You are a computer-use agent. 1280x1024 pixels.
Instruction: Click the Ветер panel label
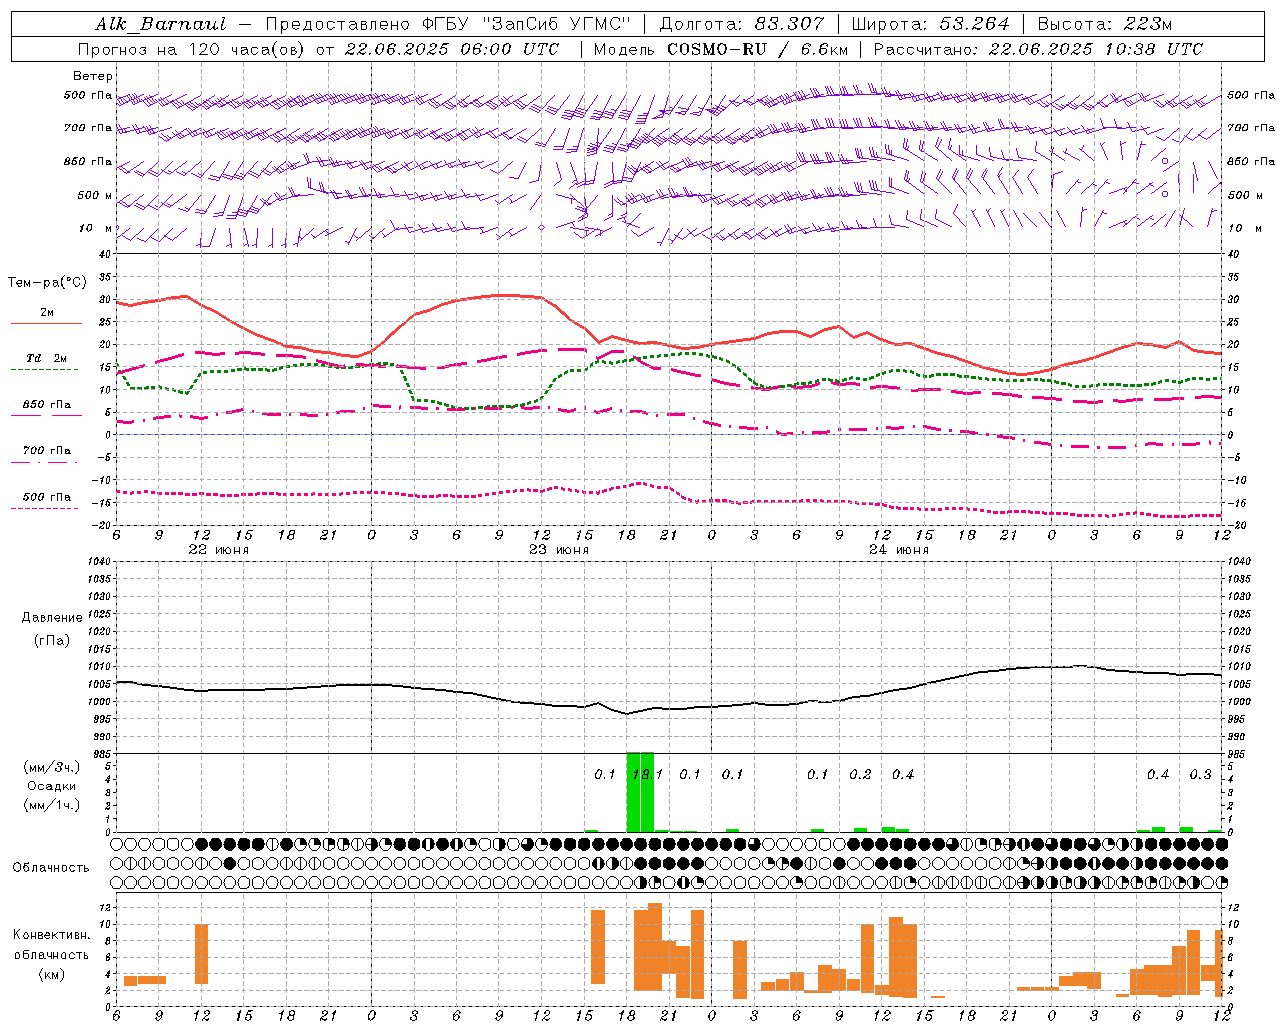(93, 76)
